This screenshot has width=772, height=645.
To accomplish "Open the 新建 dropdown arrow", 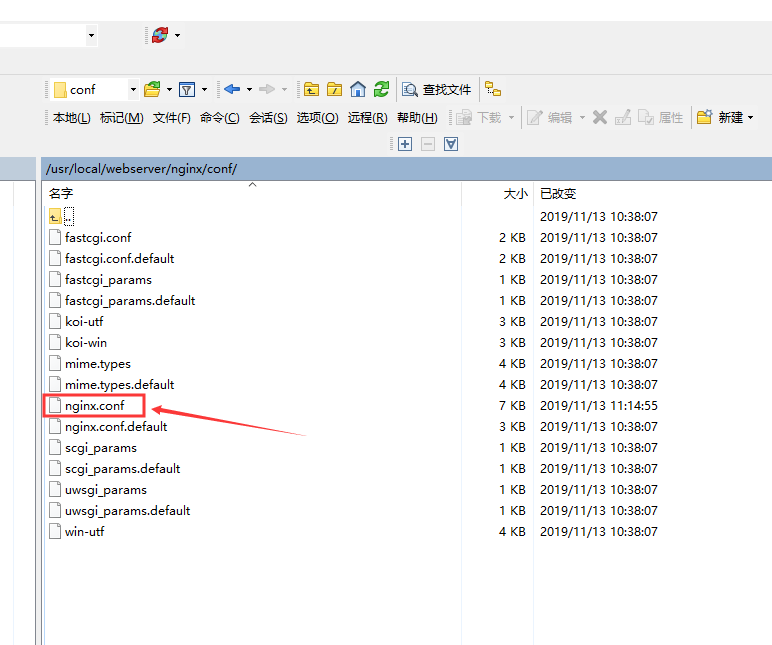I will tap(750, 118).
